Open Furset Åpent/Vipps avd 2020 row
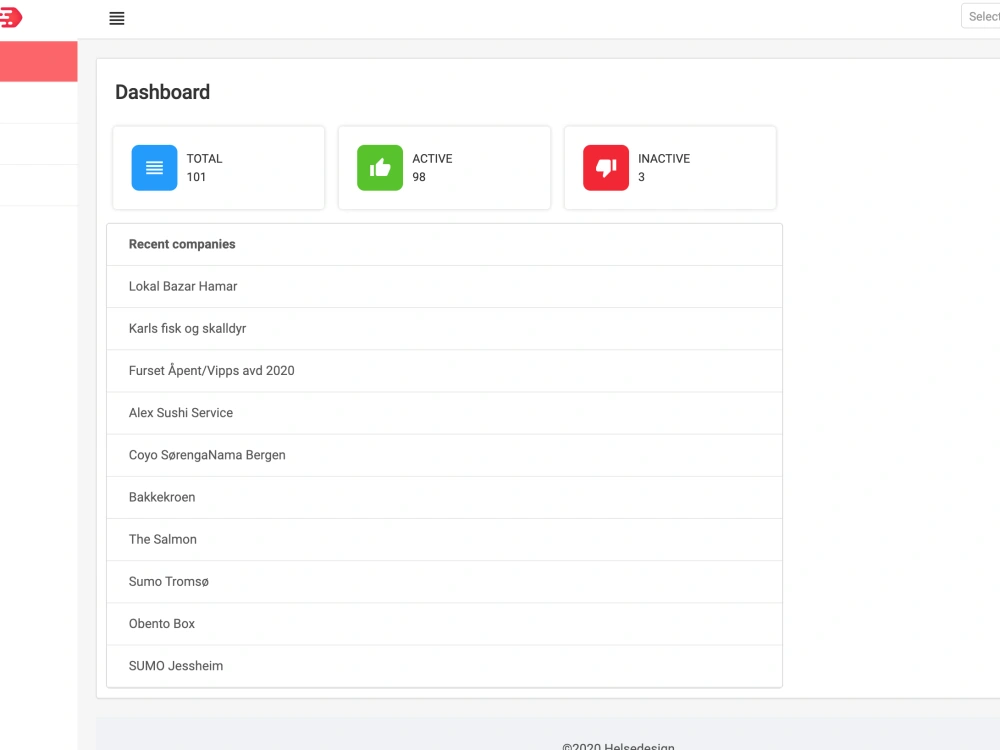1000x750 pixels. click(x=445, y=371)
